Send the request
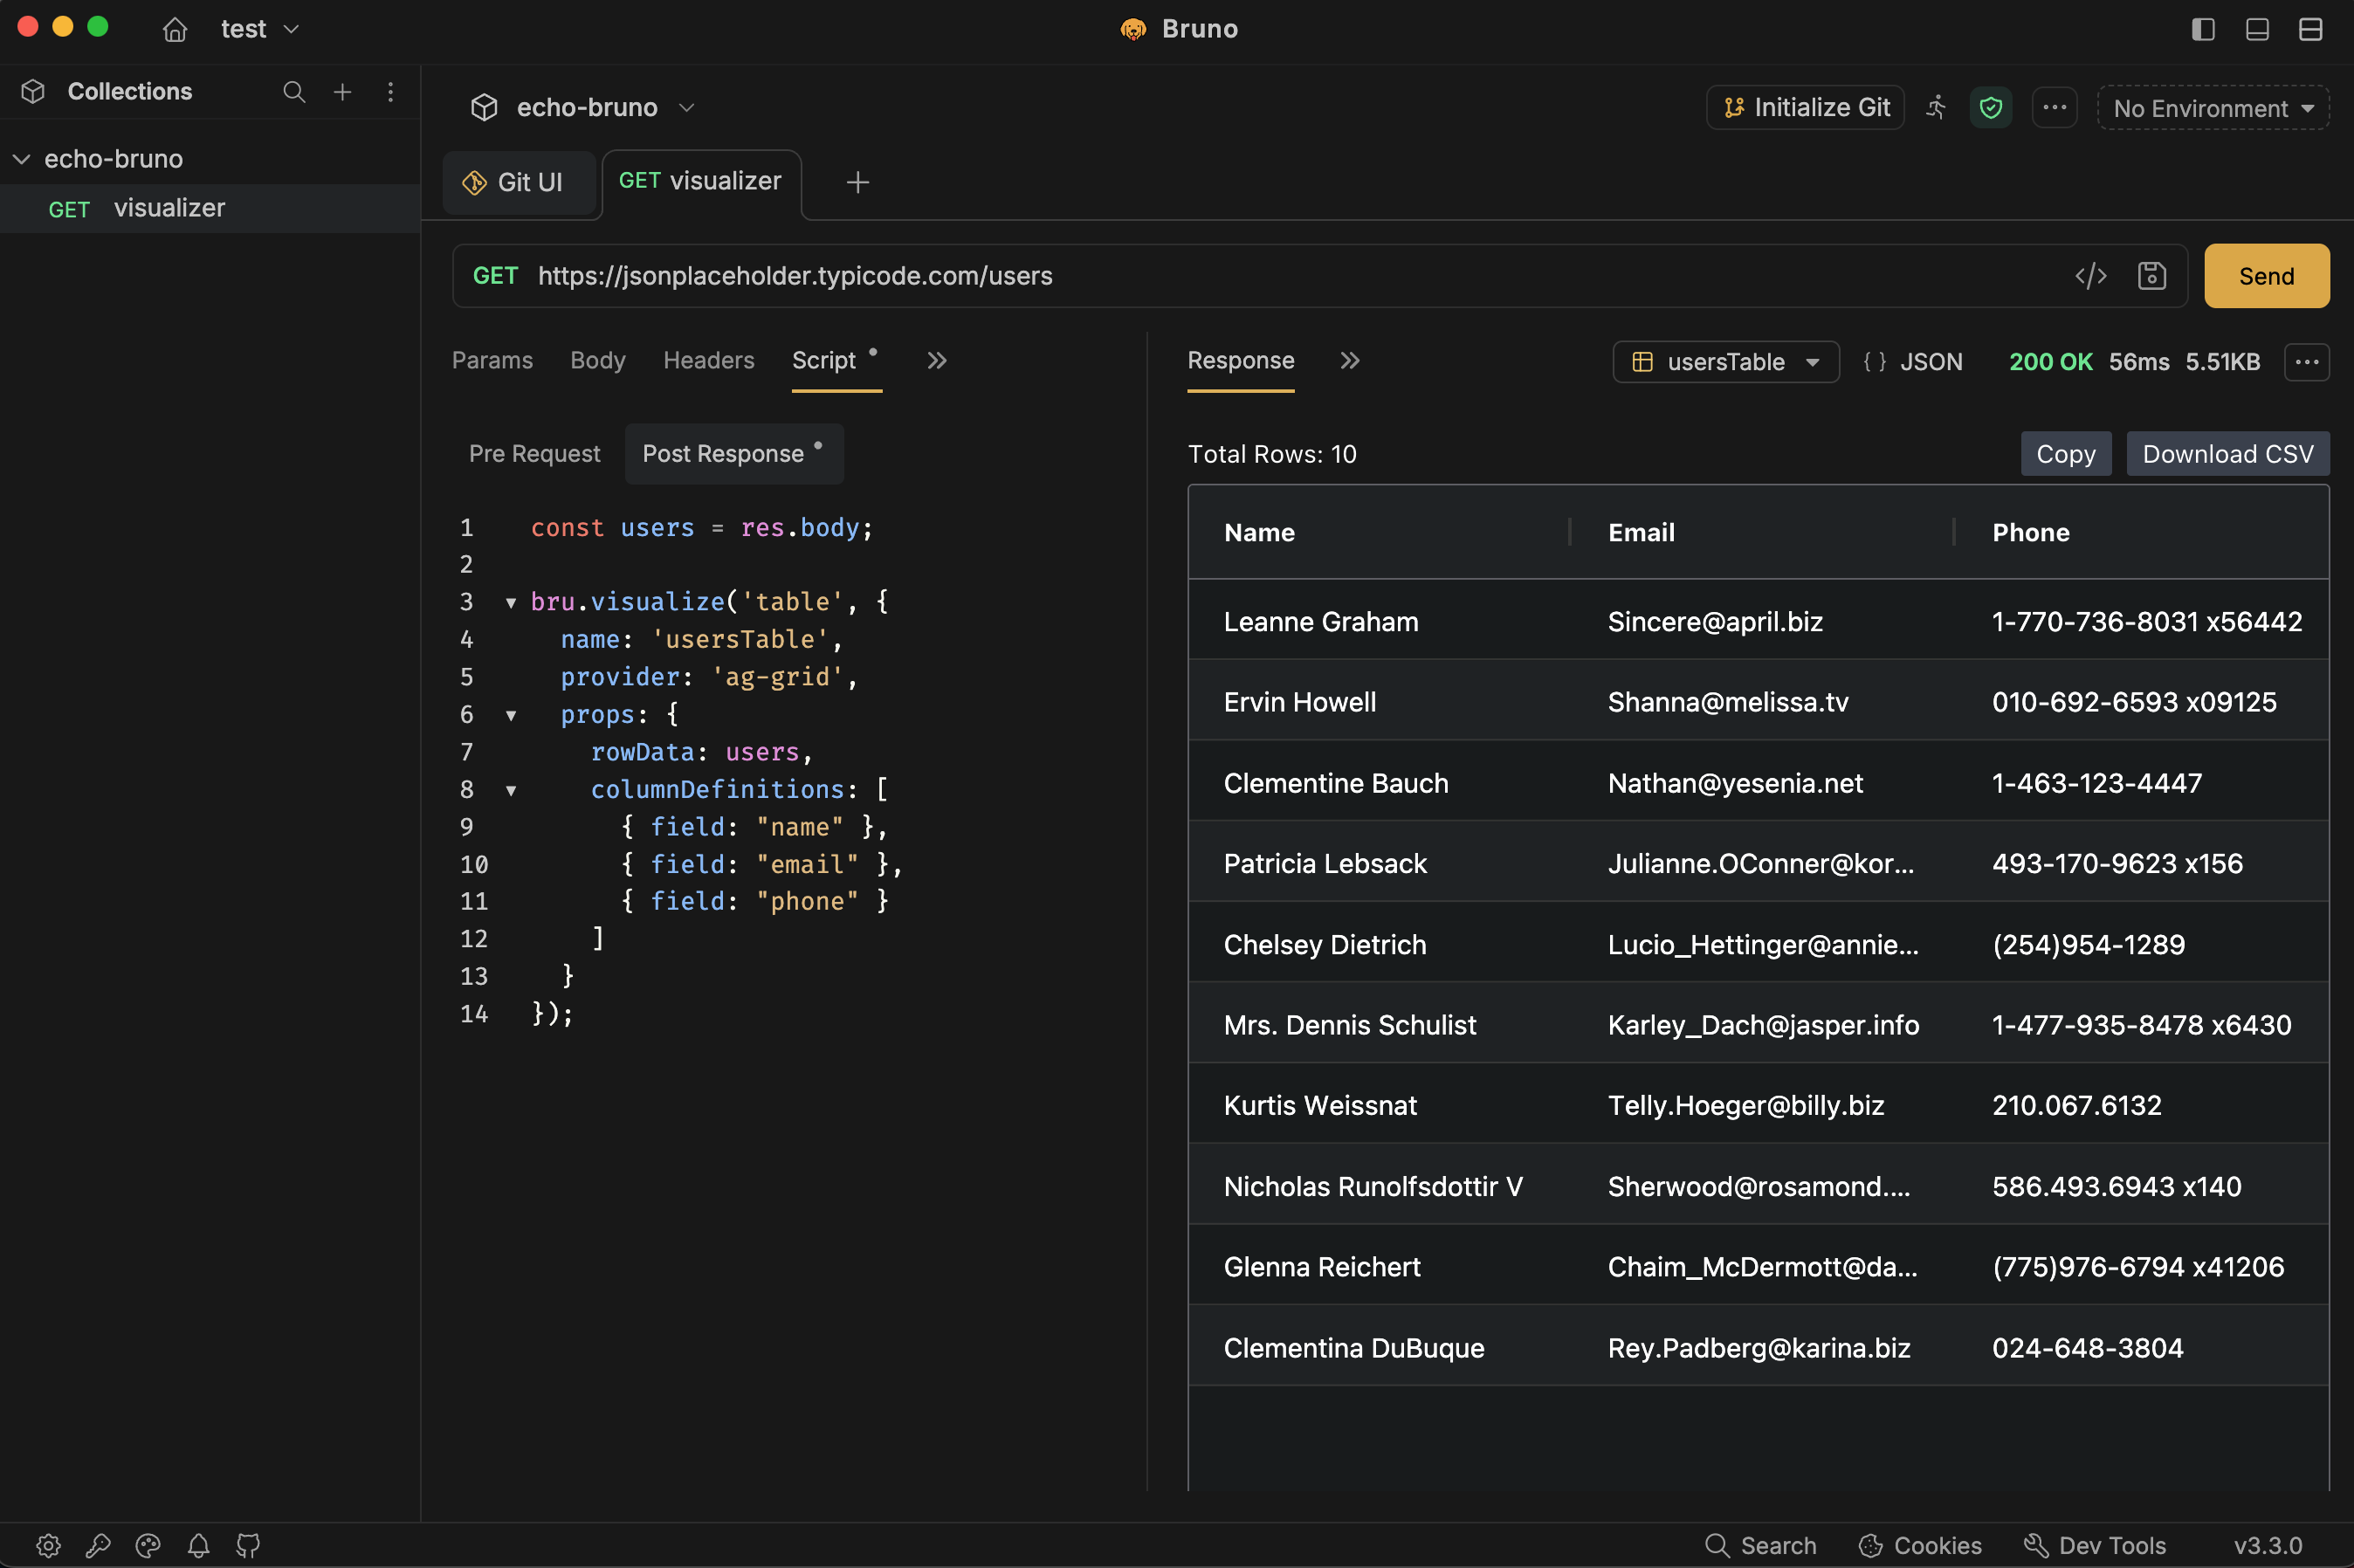Viewport: 2354px width, 1568px height. tap(2266, 276)
